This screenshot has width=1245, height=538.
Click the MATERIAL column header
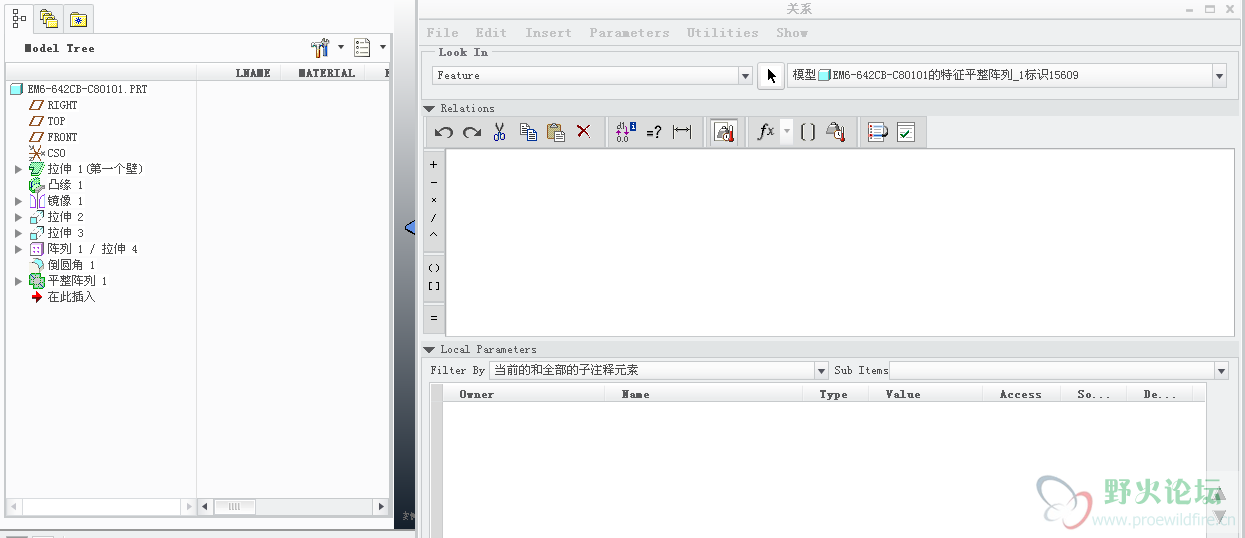pos(327,73)
